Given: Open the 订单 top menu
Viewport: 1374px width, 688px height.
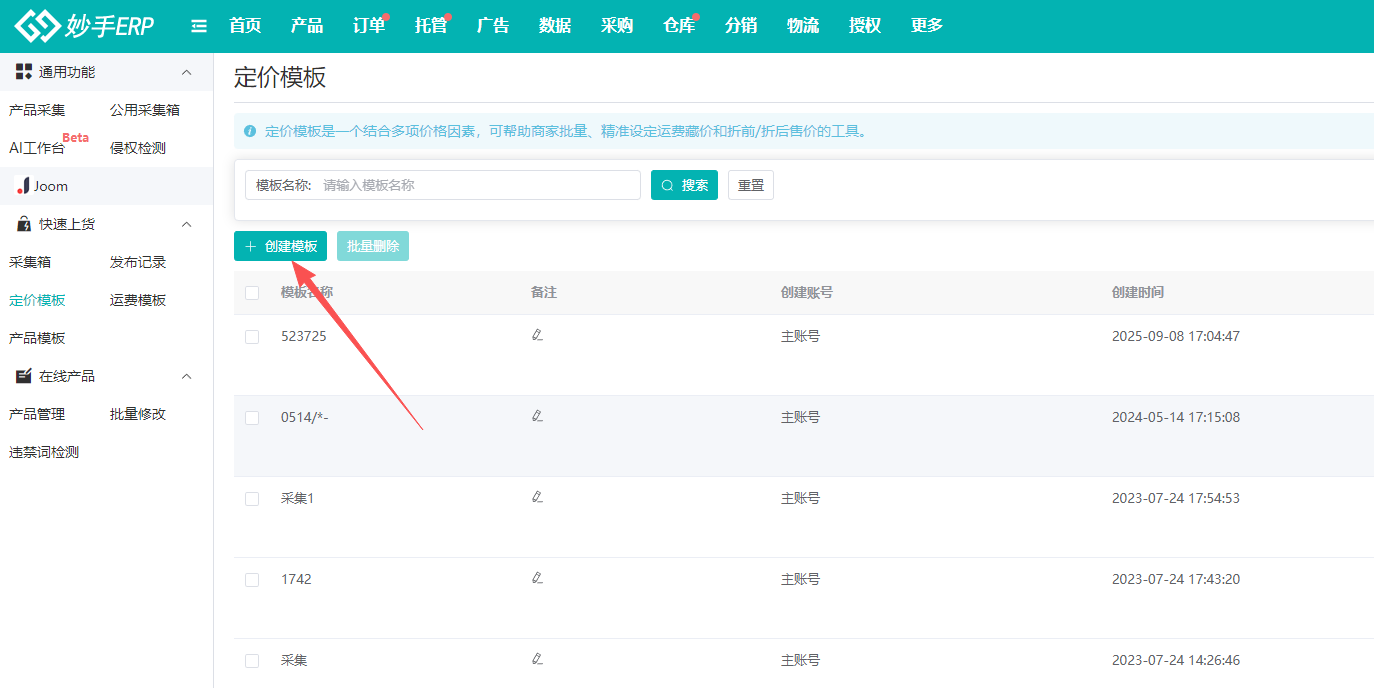Looking at the screenshot, I should tap(369, 26).
